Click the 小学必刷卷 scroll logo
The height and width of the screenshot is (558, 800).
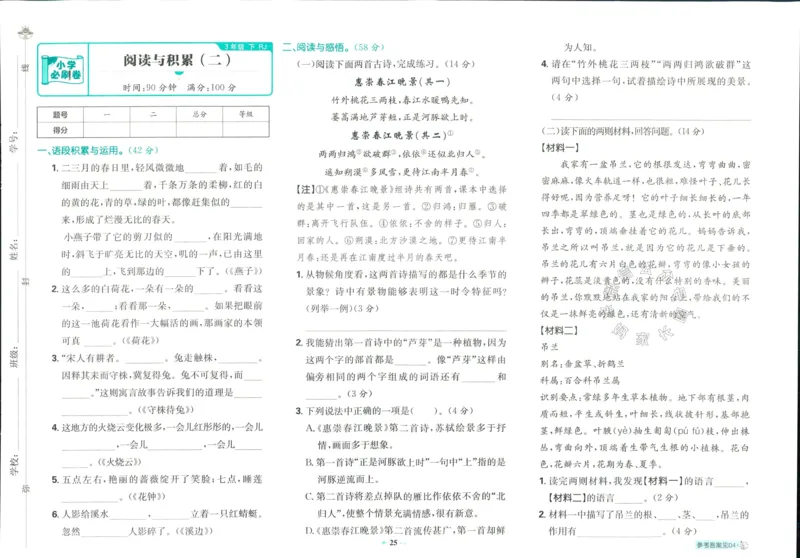[62, 70]
